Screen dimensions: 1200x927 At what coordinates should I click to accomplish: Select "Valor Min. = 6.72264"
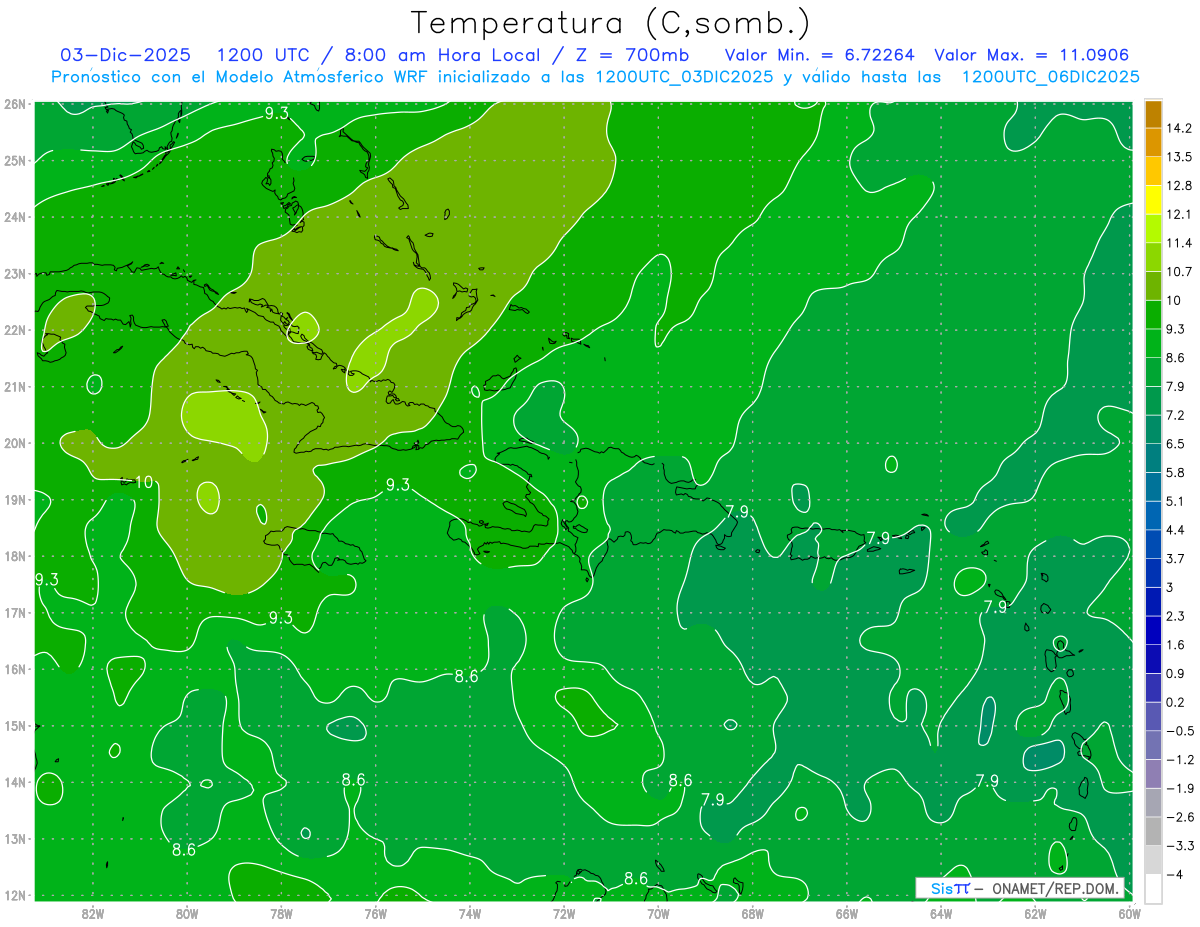(x=819, y=55)
